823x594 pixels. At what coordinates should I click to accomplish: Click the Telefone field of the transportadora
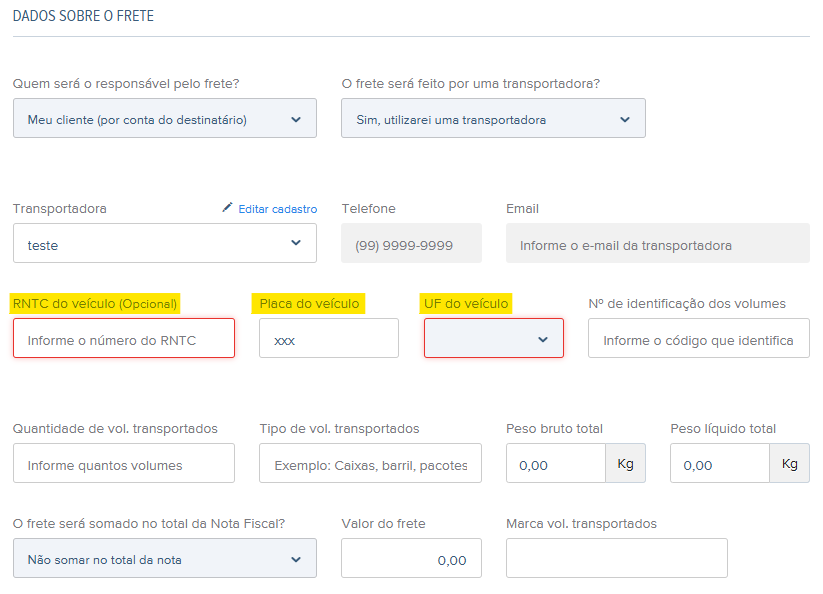coord(412,243)
